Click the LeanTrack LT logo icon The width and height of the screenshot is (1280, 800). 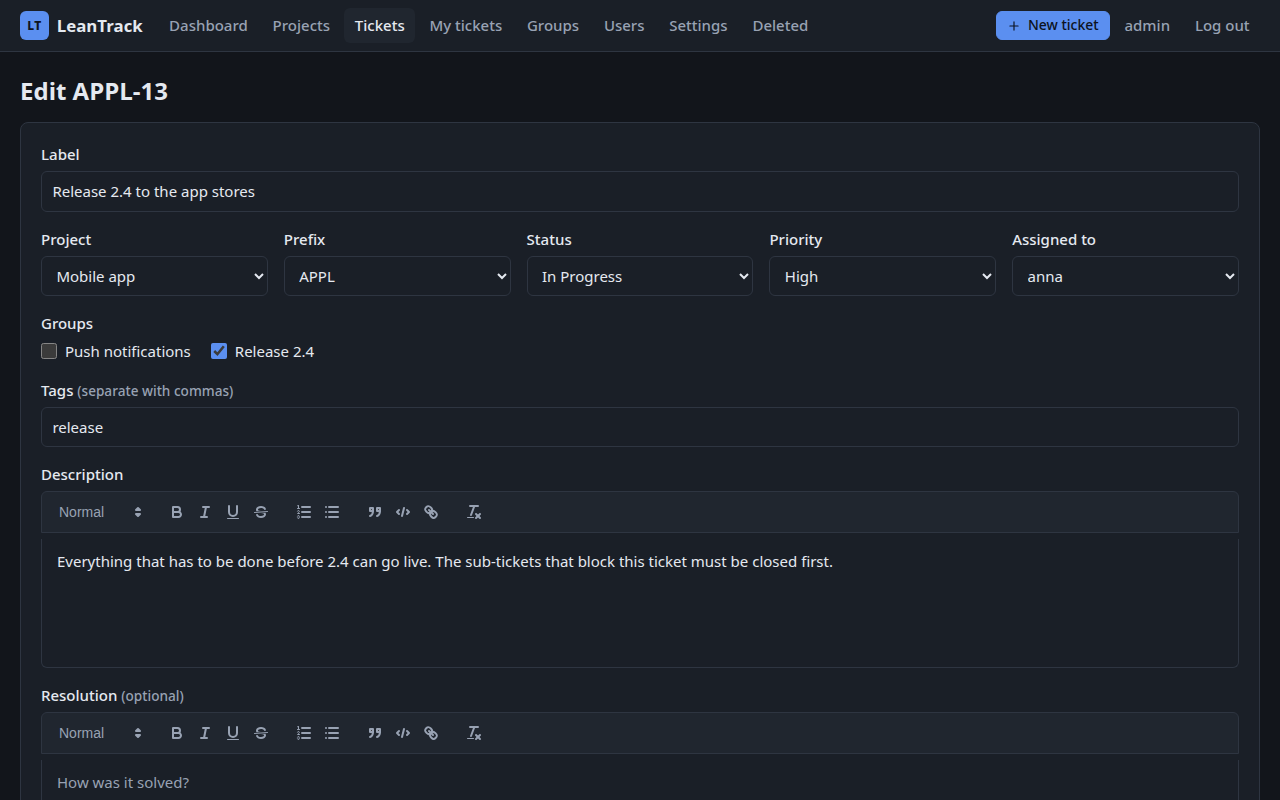[34, 26]
